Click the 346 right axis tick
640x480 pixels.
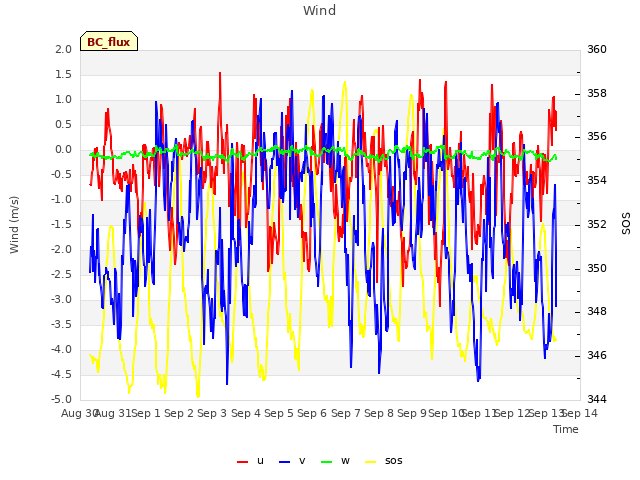point(597,355)
